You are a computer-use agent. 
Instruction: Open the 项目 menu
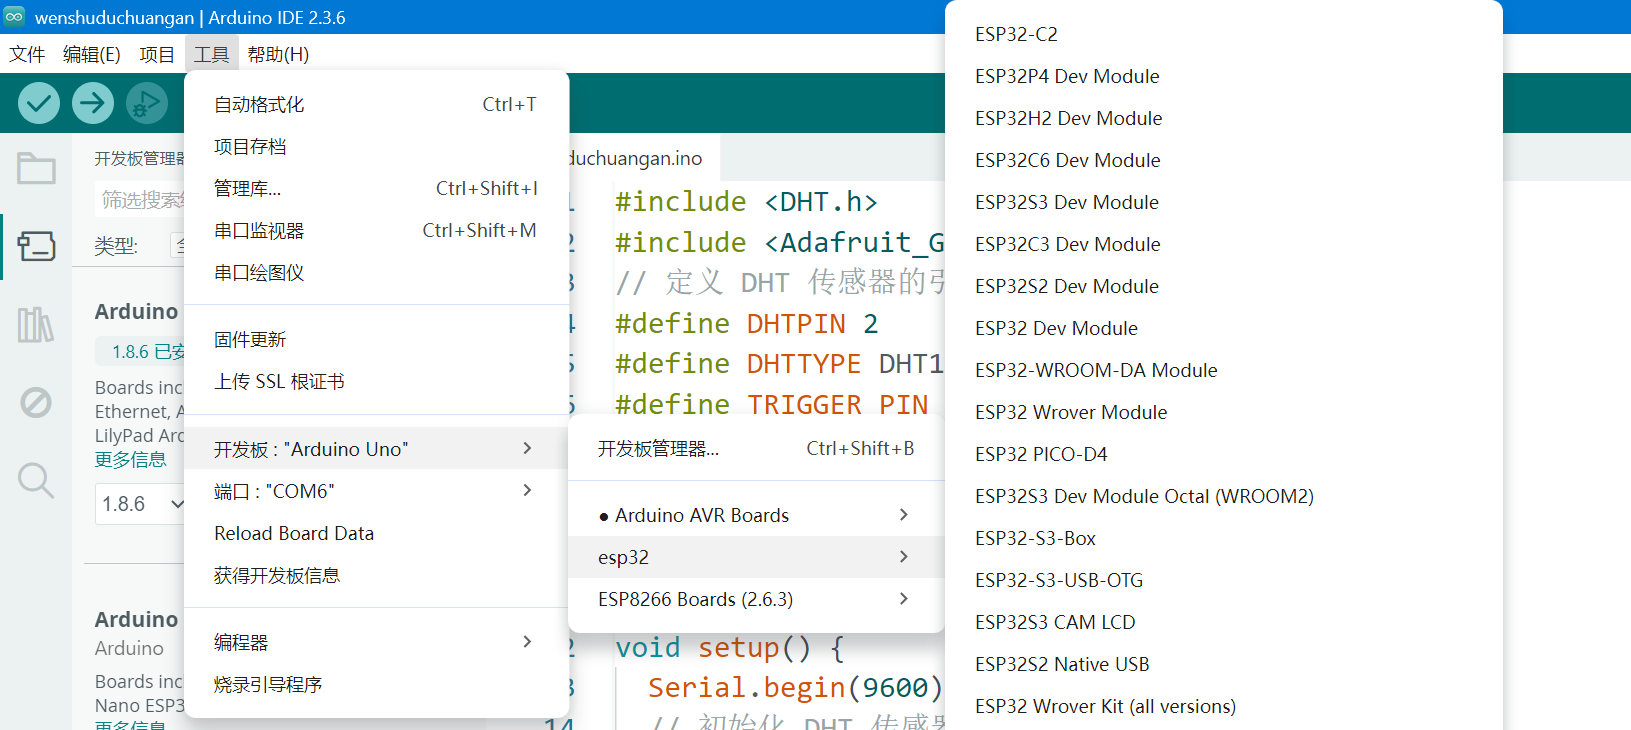pyautogui.click(x=157, y=54)
